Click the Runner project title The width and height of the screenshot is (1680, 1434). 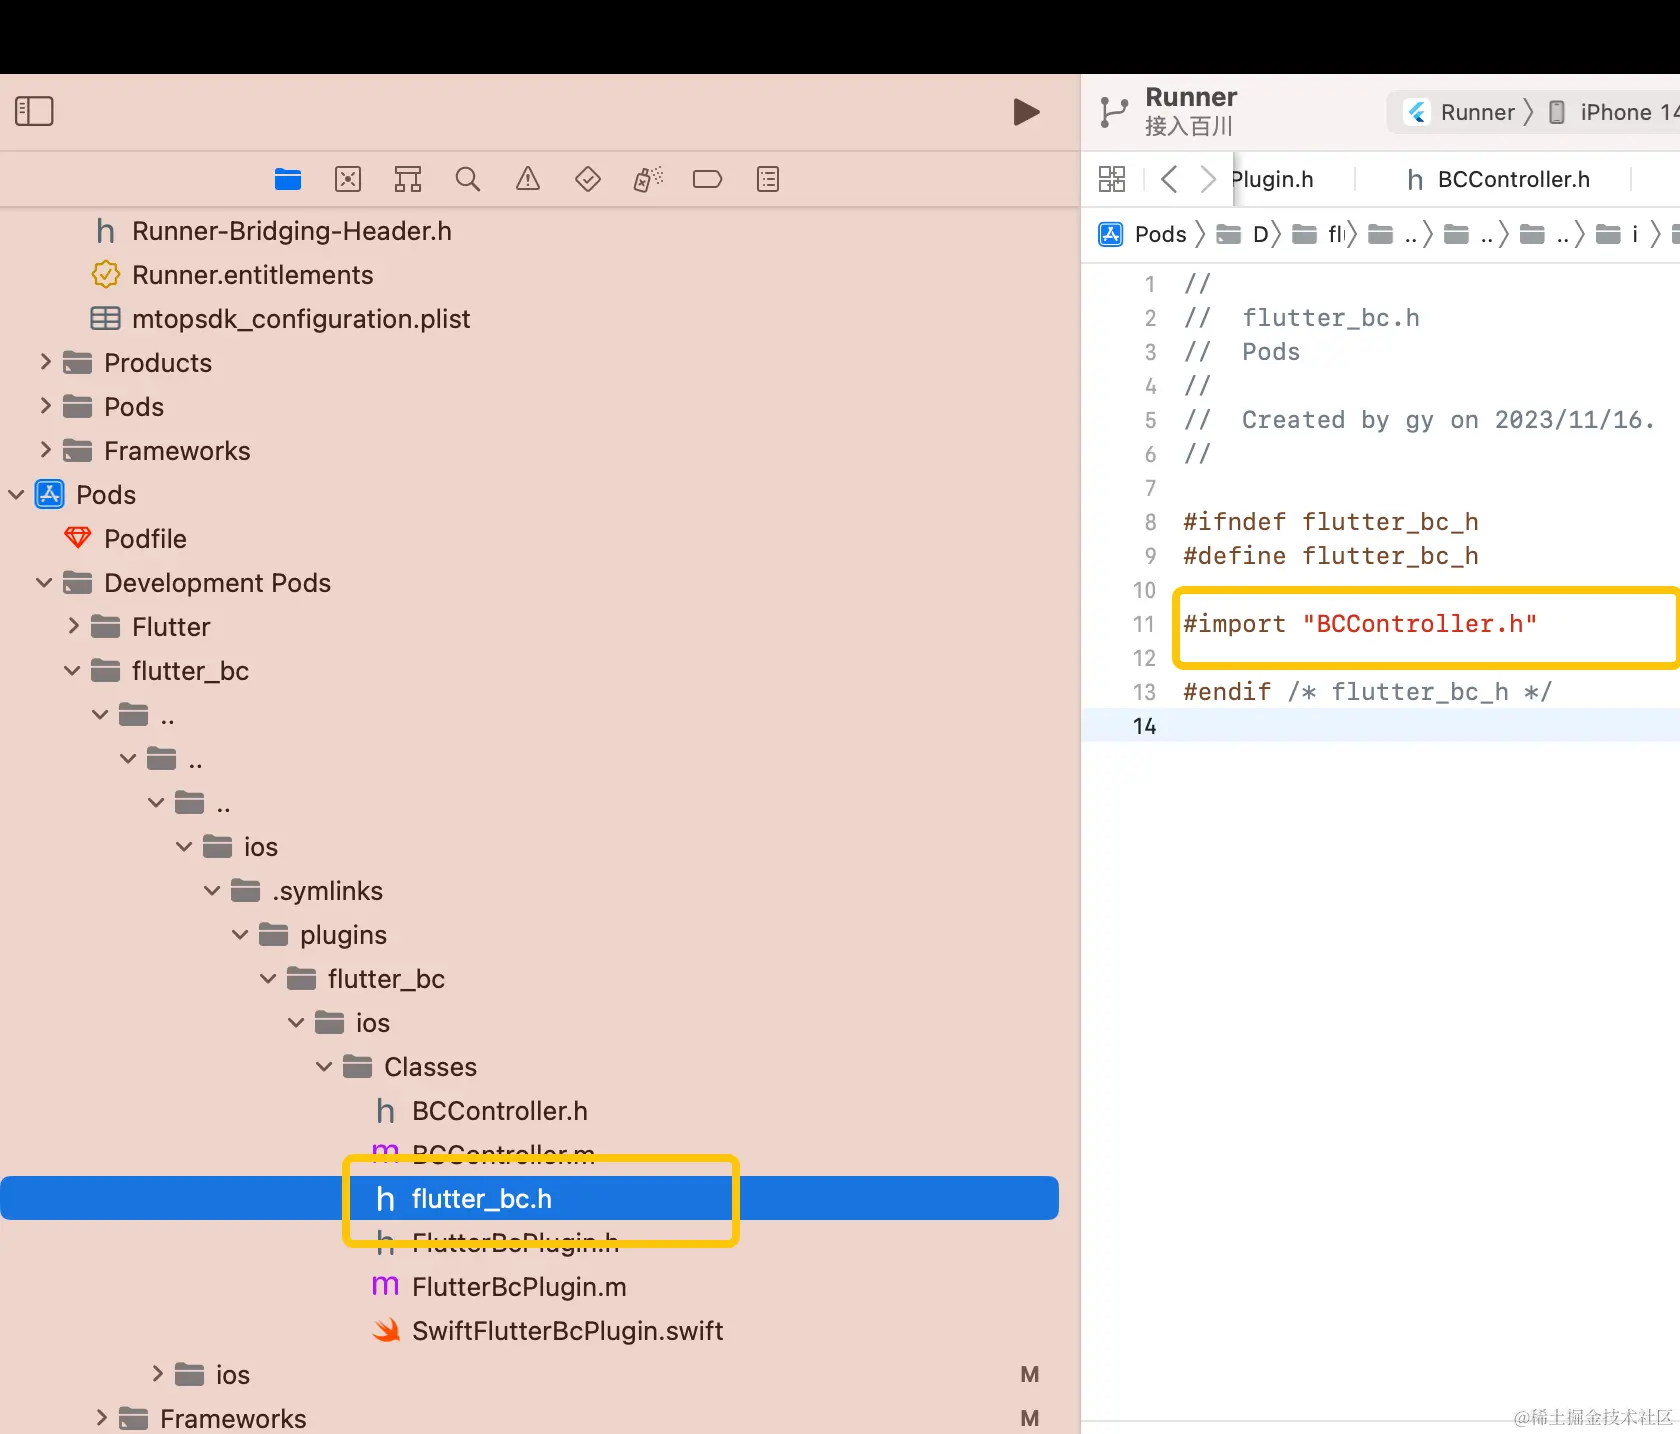1191,97
